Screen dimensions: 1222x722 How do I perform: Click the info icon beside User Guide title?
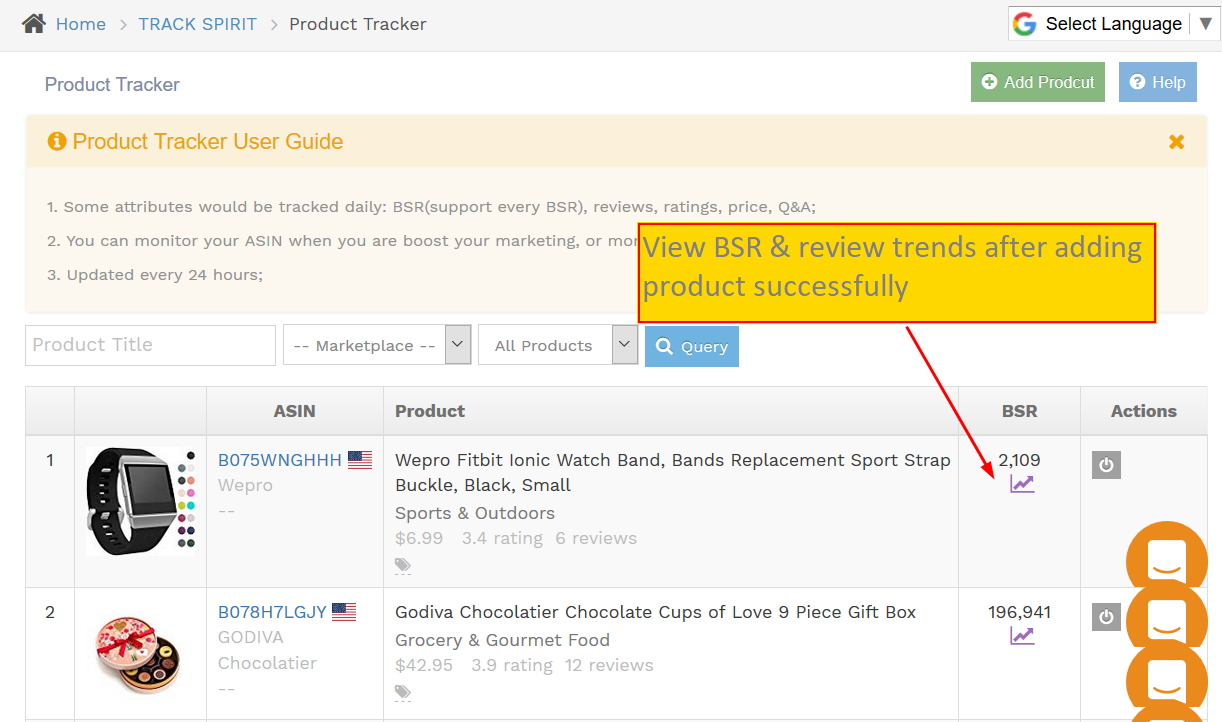pos(57,141)
